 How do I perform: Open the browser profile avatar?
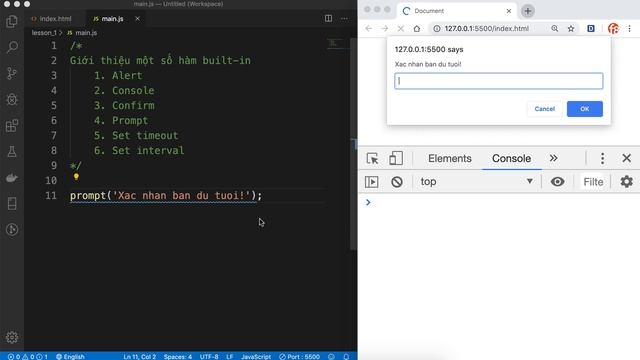(613, 28)
